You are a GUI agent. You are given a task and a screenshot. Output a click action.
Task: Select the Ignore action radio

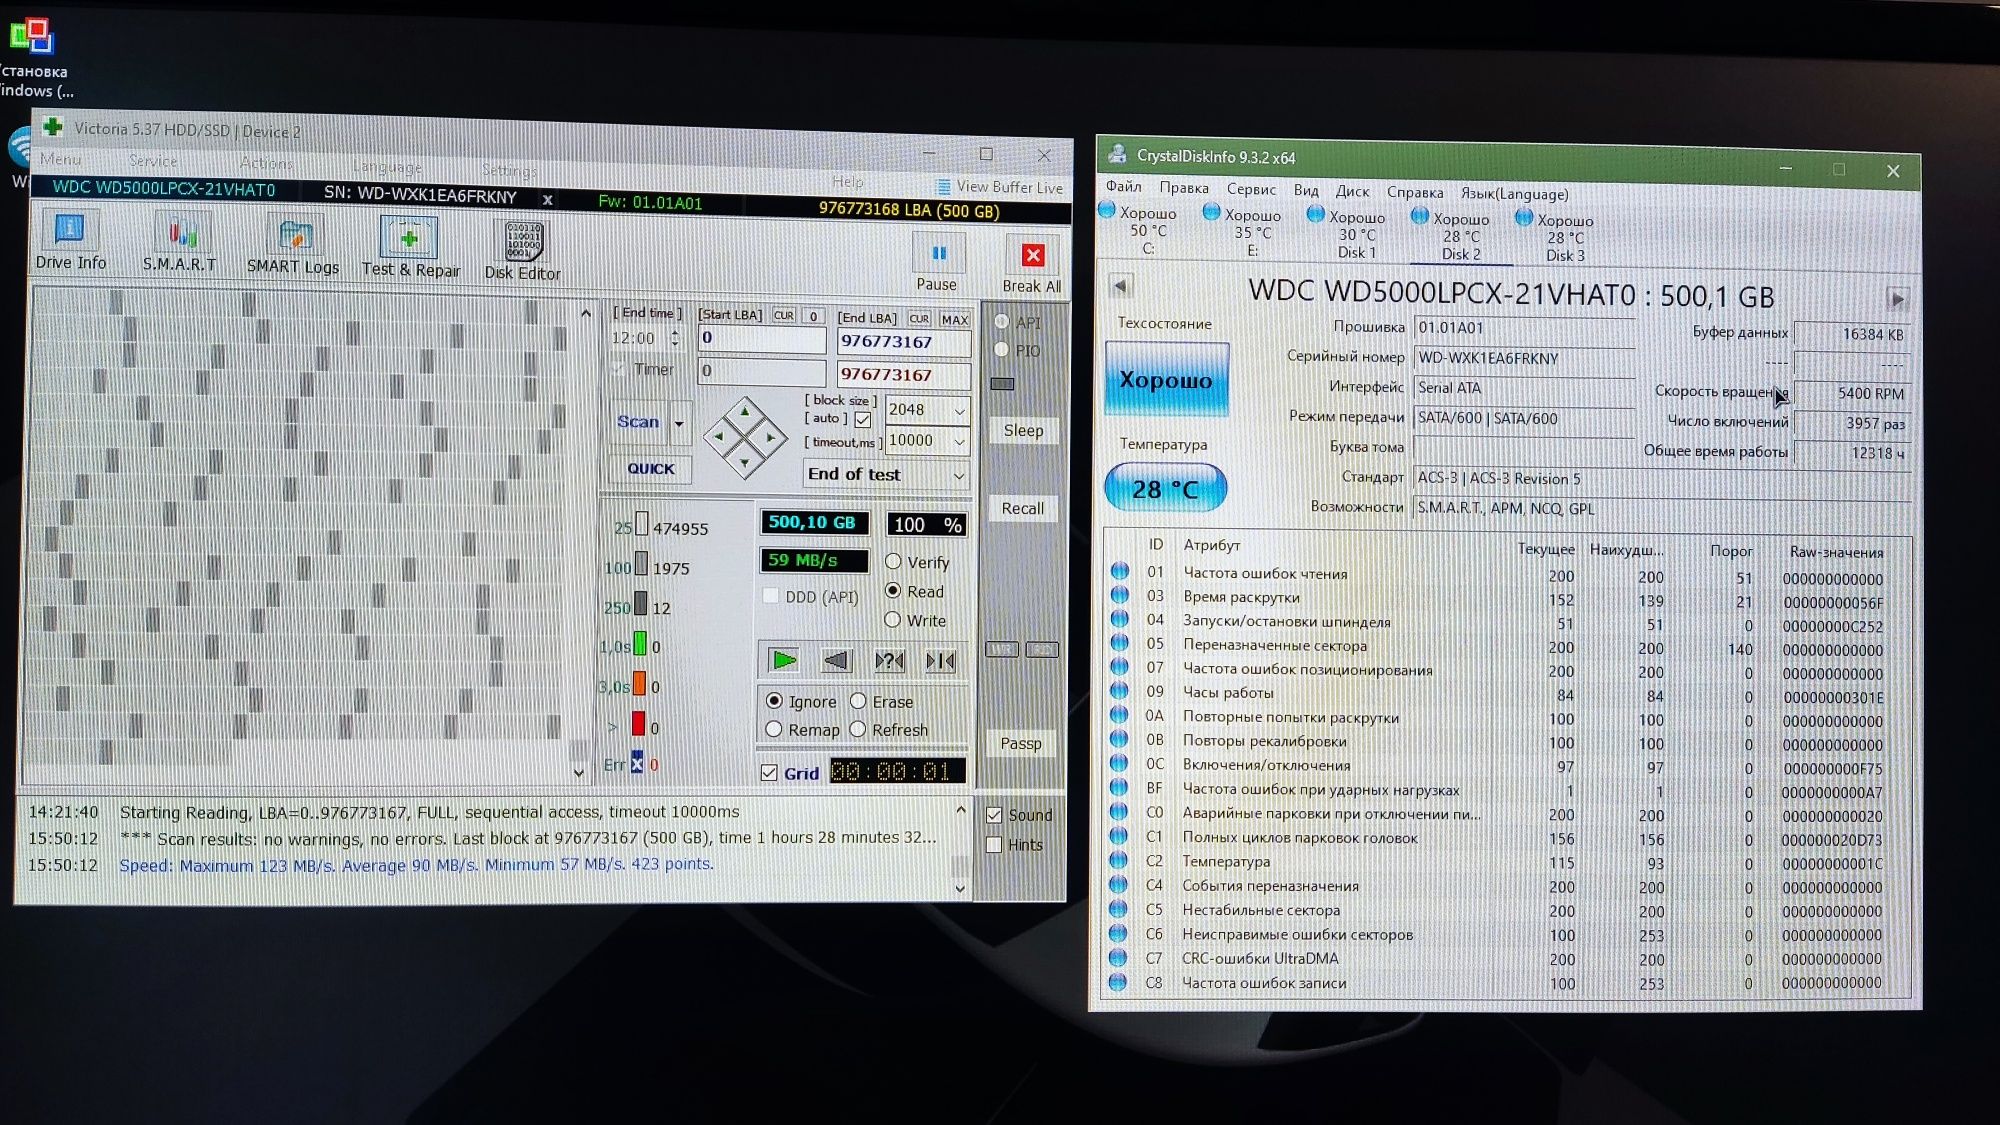click(x=774, y=700)
